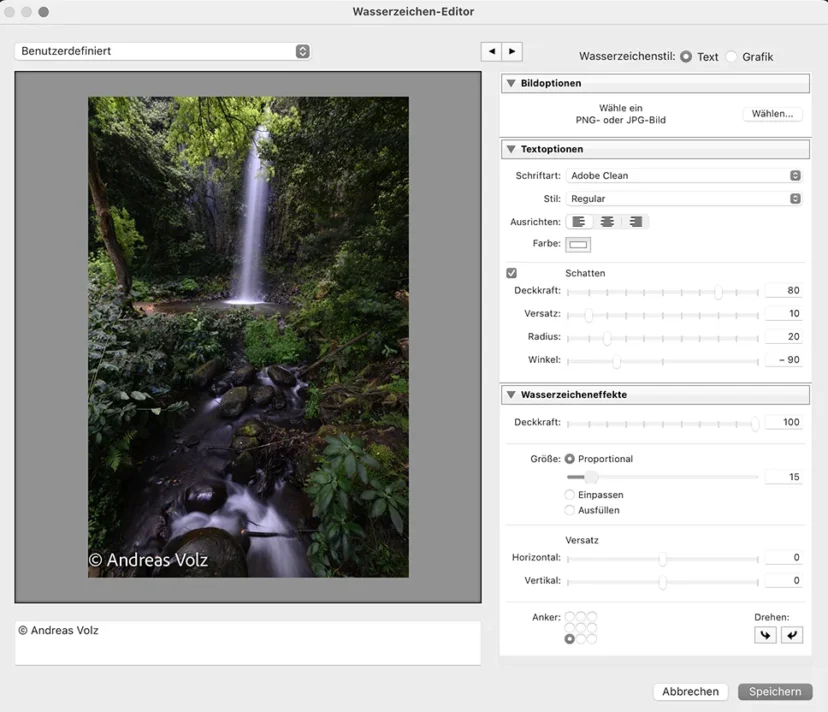
Task: Close the dialog with the red window button
Action: coord(10,11)
